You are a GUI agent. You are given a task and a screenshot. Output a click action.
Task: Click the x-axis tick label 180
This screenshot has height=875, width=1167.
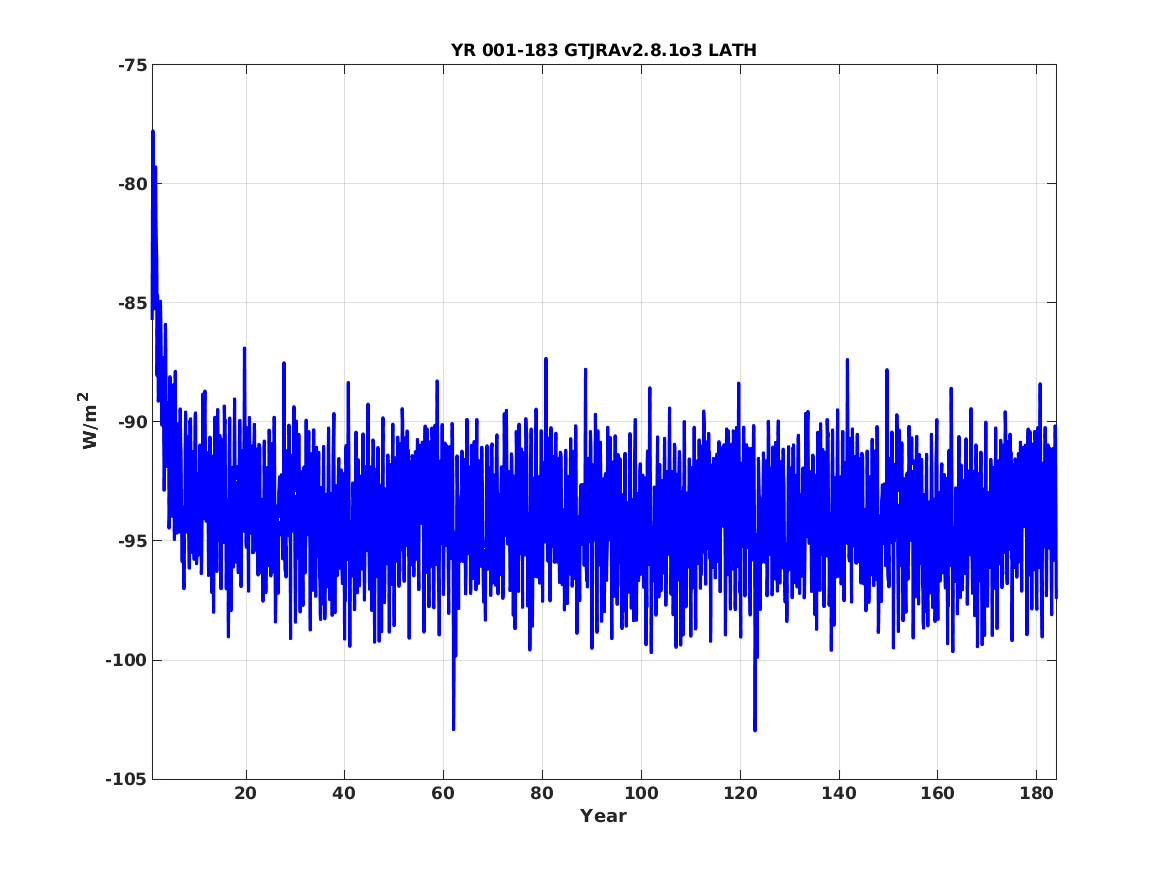pyautogui.click(x=1036, y=793)
